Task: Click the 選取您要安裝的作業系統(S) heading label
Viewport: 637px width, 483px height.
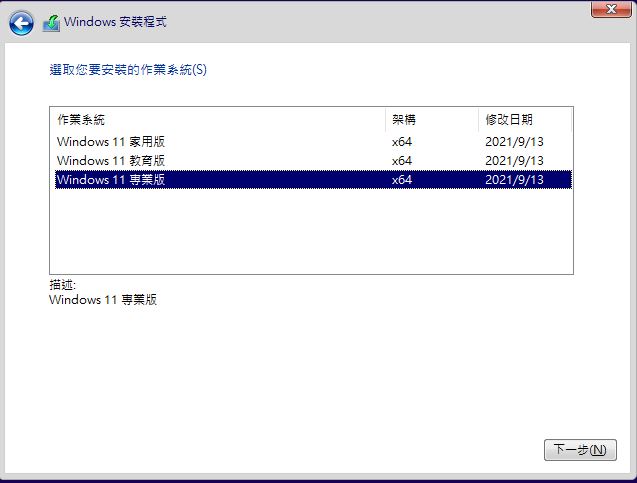Action: [x=128, y=69]
